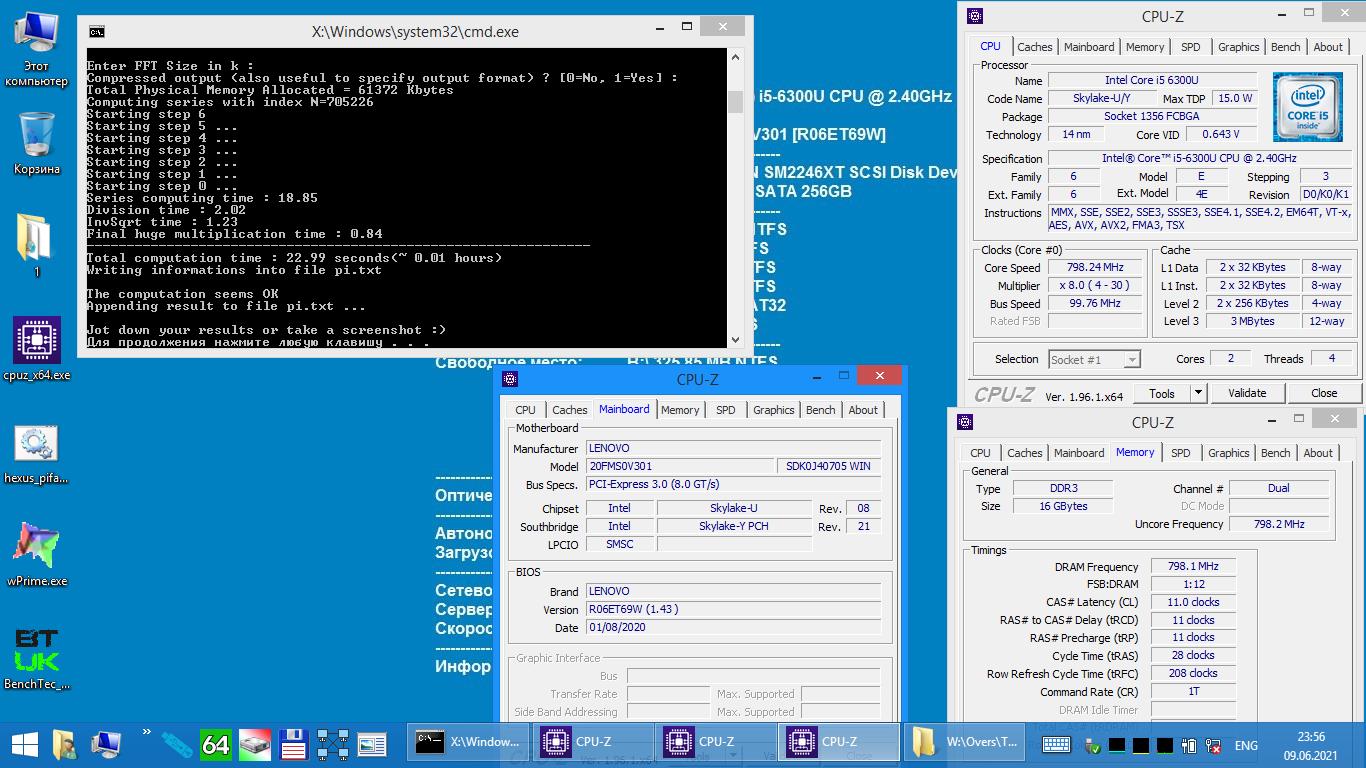Open SPD tab in the Memory CPU-Z window
The image size is (1366, 768).
point(1180,453)
